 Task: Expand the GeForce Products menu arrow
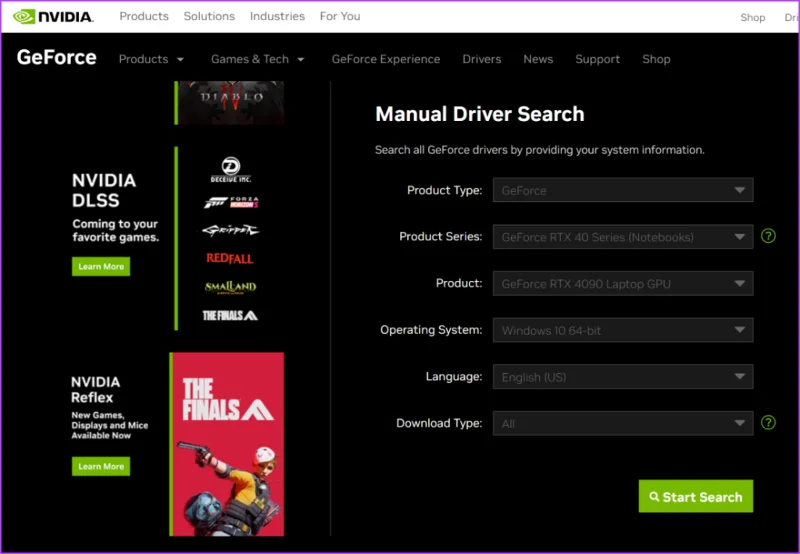pyautogui.click(x=180, y=60)
